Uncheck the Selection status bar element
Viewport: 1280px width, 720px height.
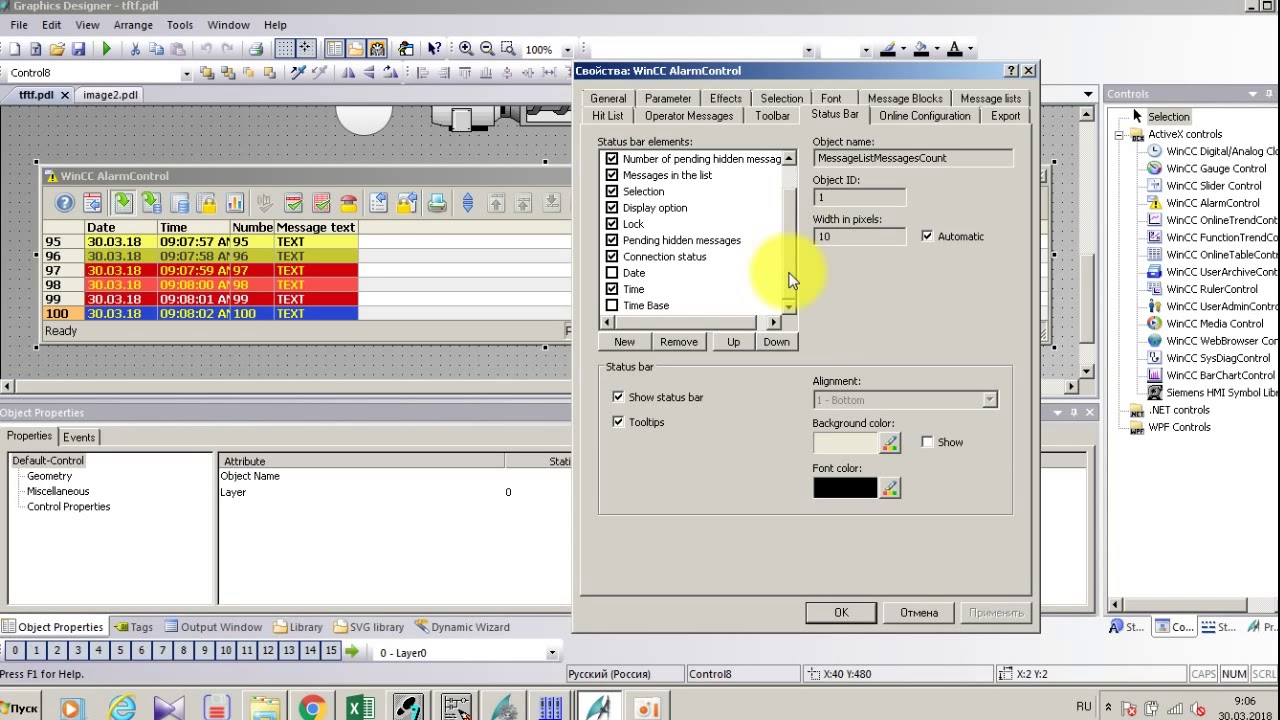pos(612,191)
